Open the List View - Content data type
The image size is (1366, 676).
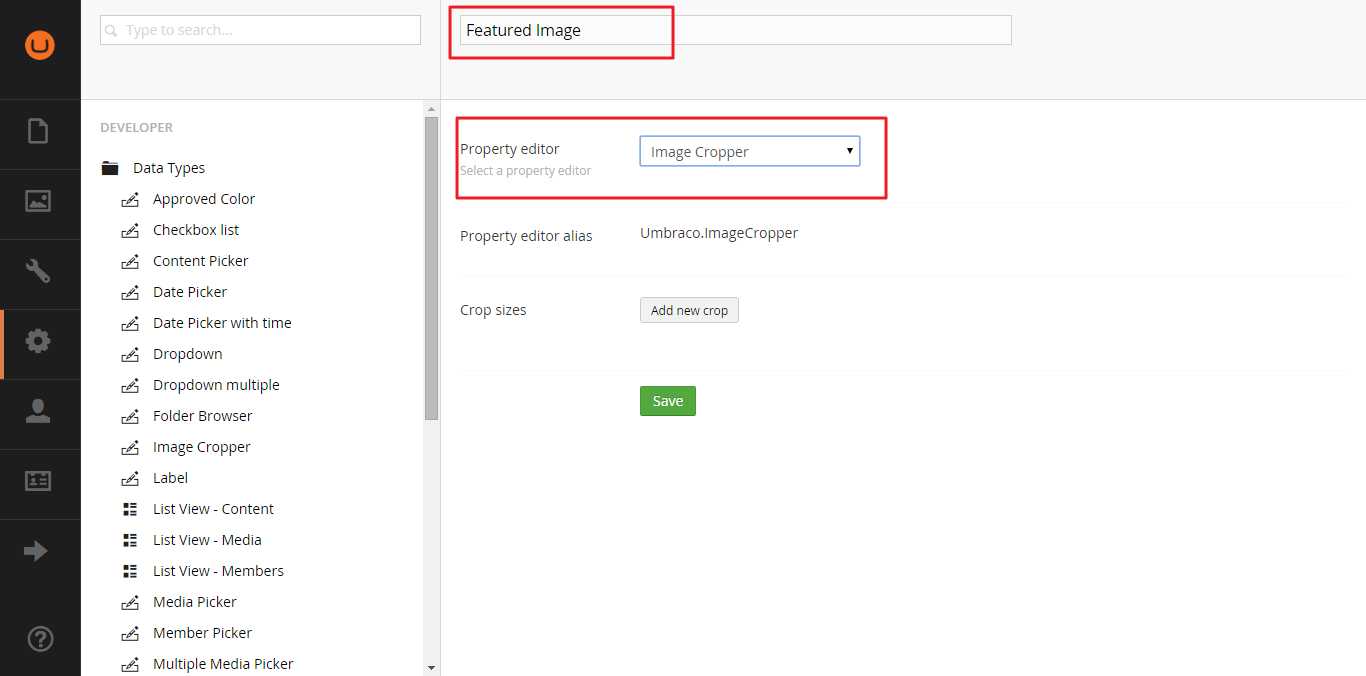click(x=213, y=509)
